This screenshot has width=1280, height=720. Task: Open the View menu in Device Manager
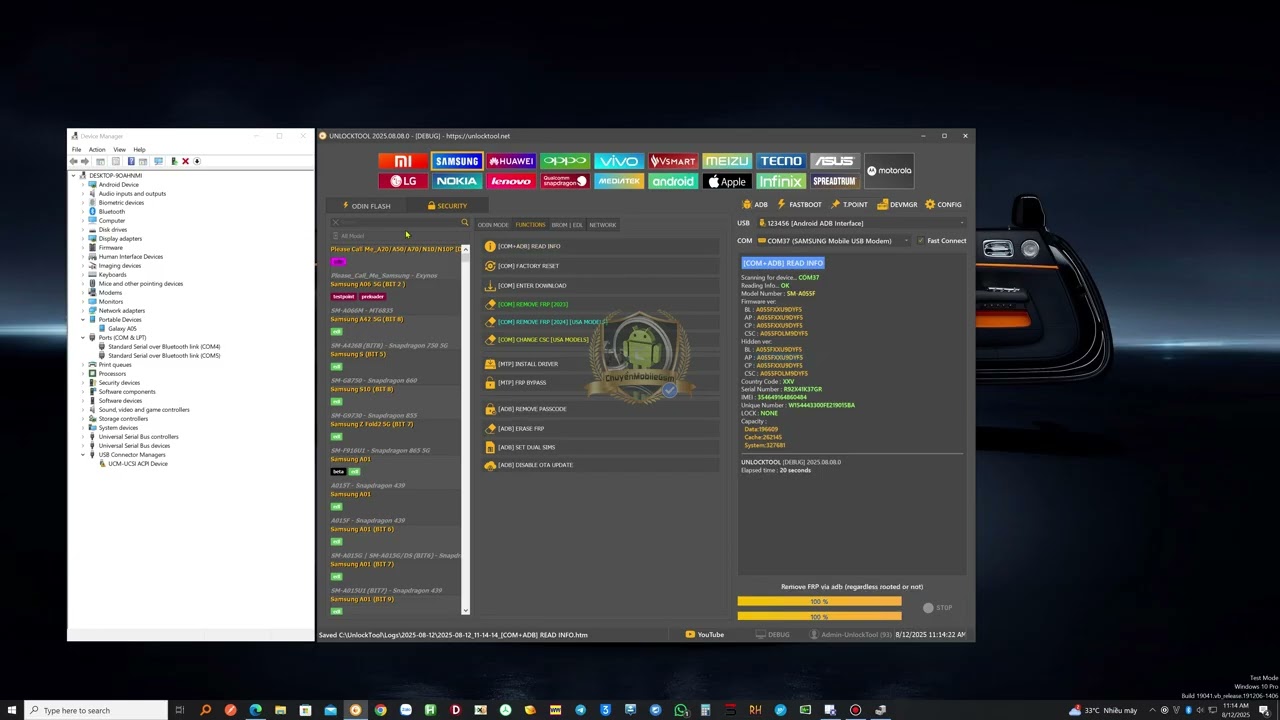point(119,150)
